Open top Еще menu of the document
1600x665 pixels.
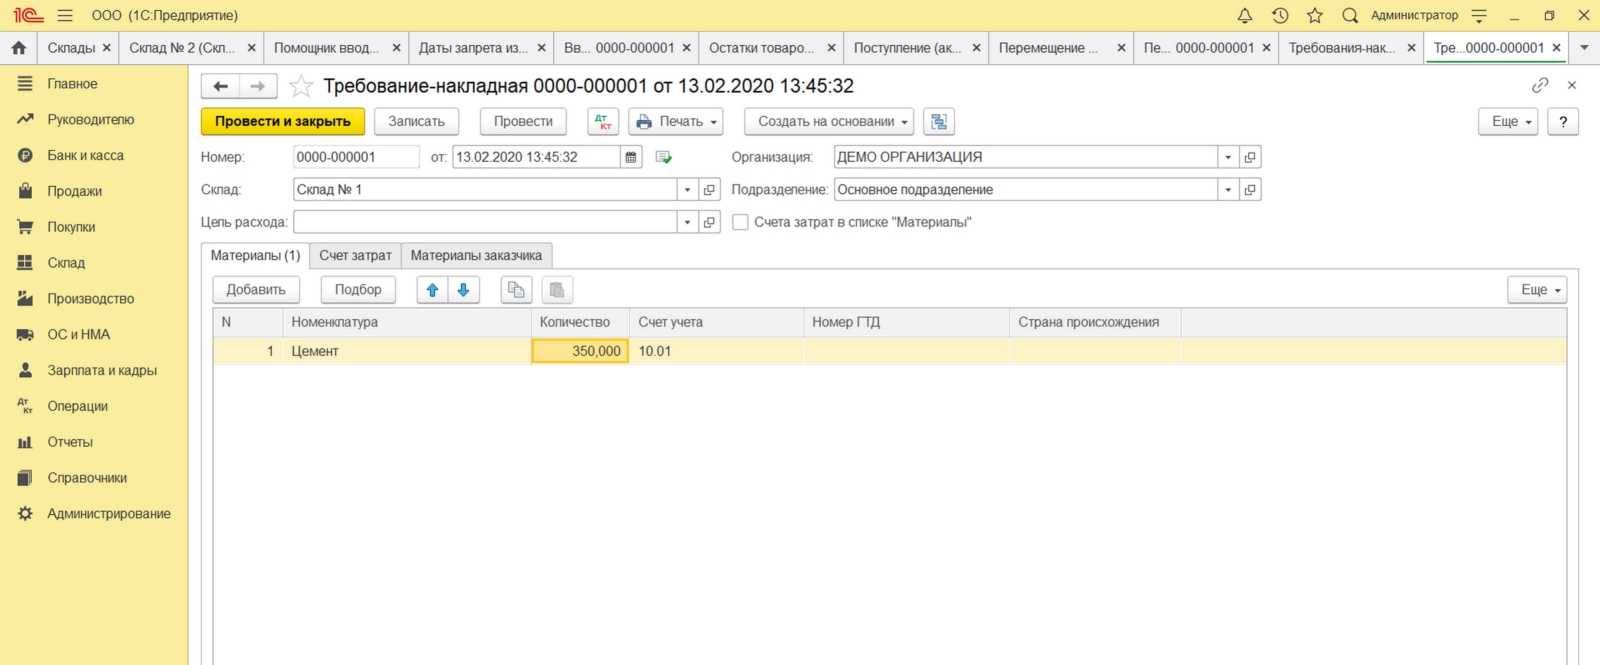click(x=1508, y=121)
